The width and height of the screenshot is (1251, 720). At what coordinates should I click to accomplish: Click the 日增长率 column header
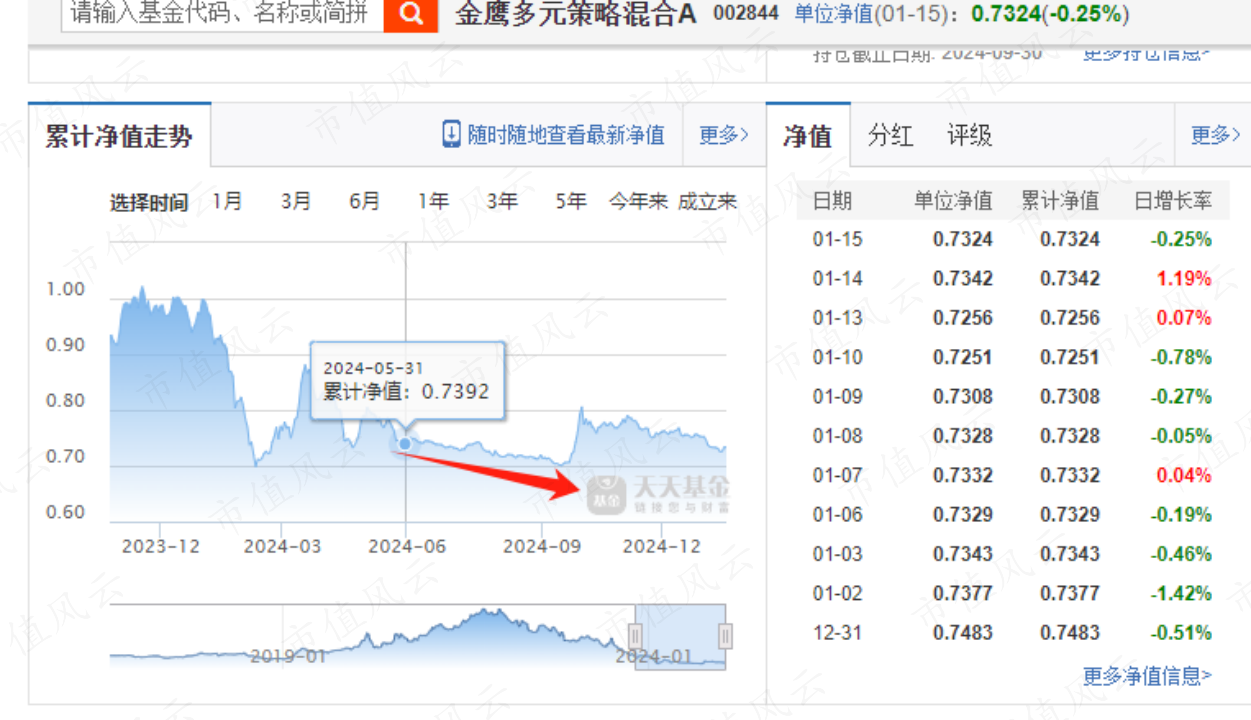(1173, 201)
